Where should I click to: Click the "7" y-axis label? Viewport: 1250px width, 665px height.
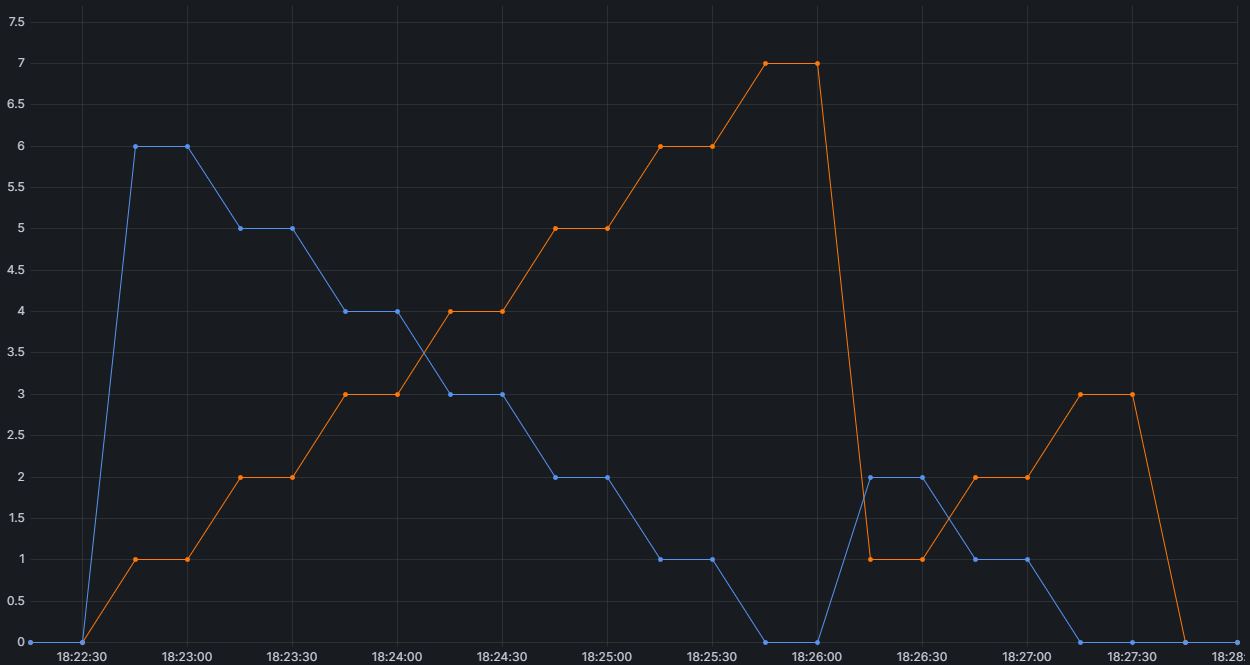(20, 63)
